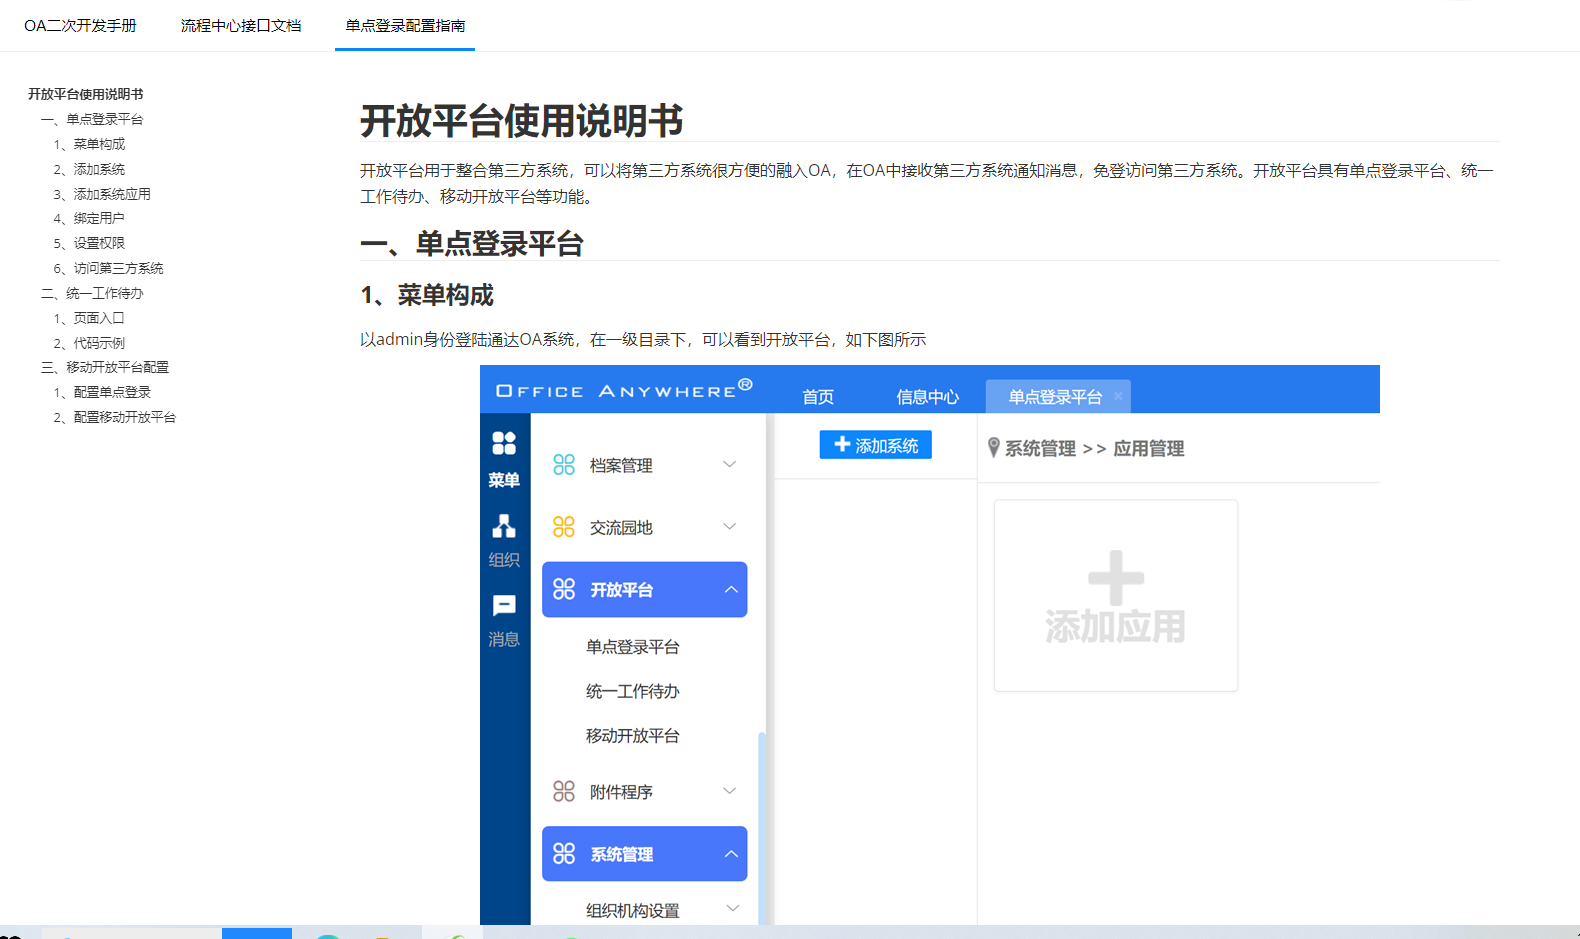
Task: Go to 绑定用户 in table of contents
Action: [99, 218]
